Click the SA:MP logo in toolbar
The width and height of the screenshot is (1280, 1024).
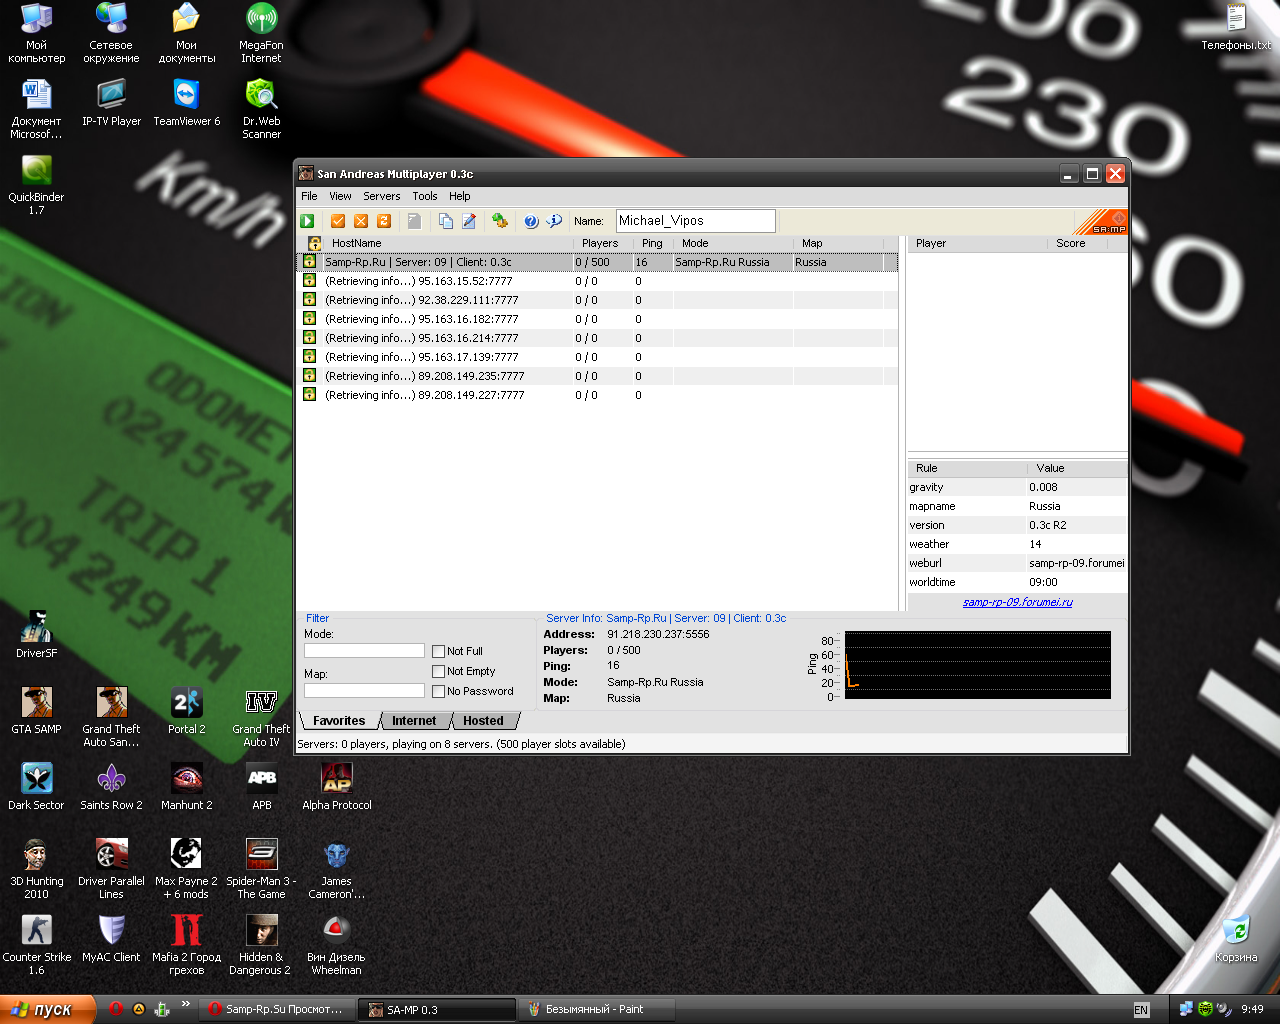[x=1101, y=221]
